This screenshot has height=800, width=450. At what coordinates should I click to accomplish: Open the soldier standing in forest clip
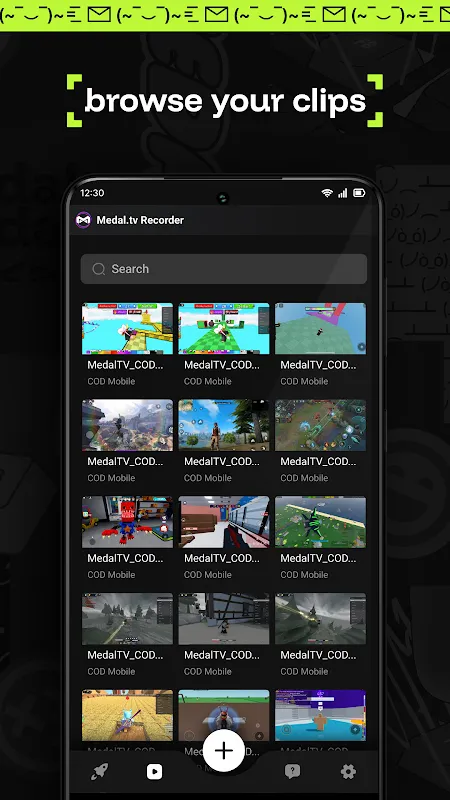point(223,425)
